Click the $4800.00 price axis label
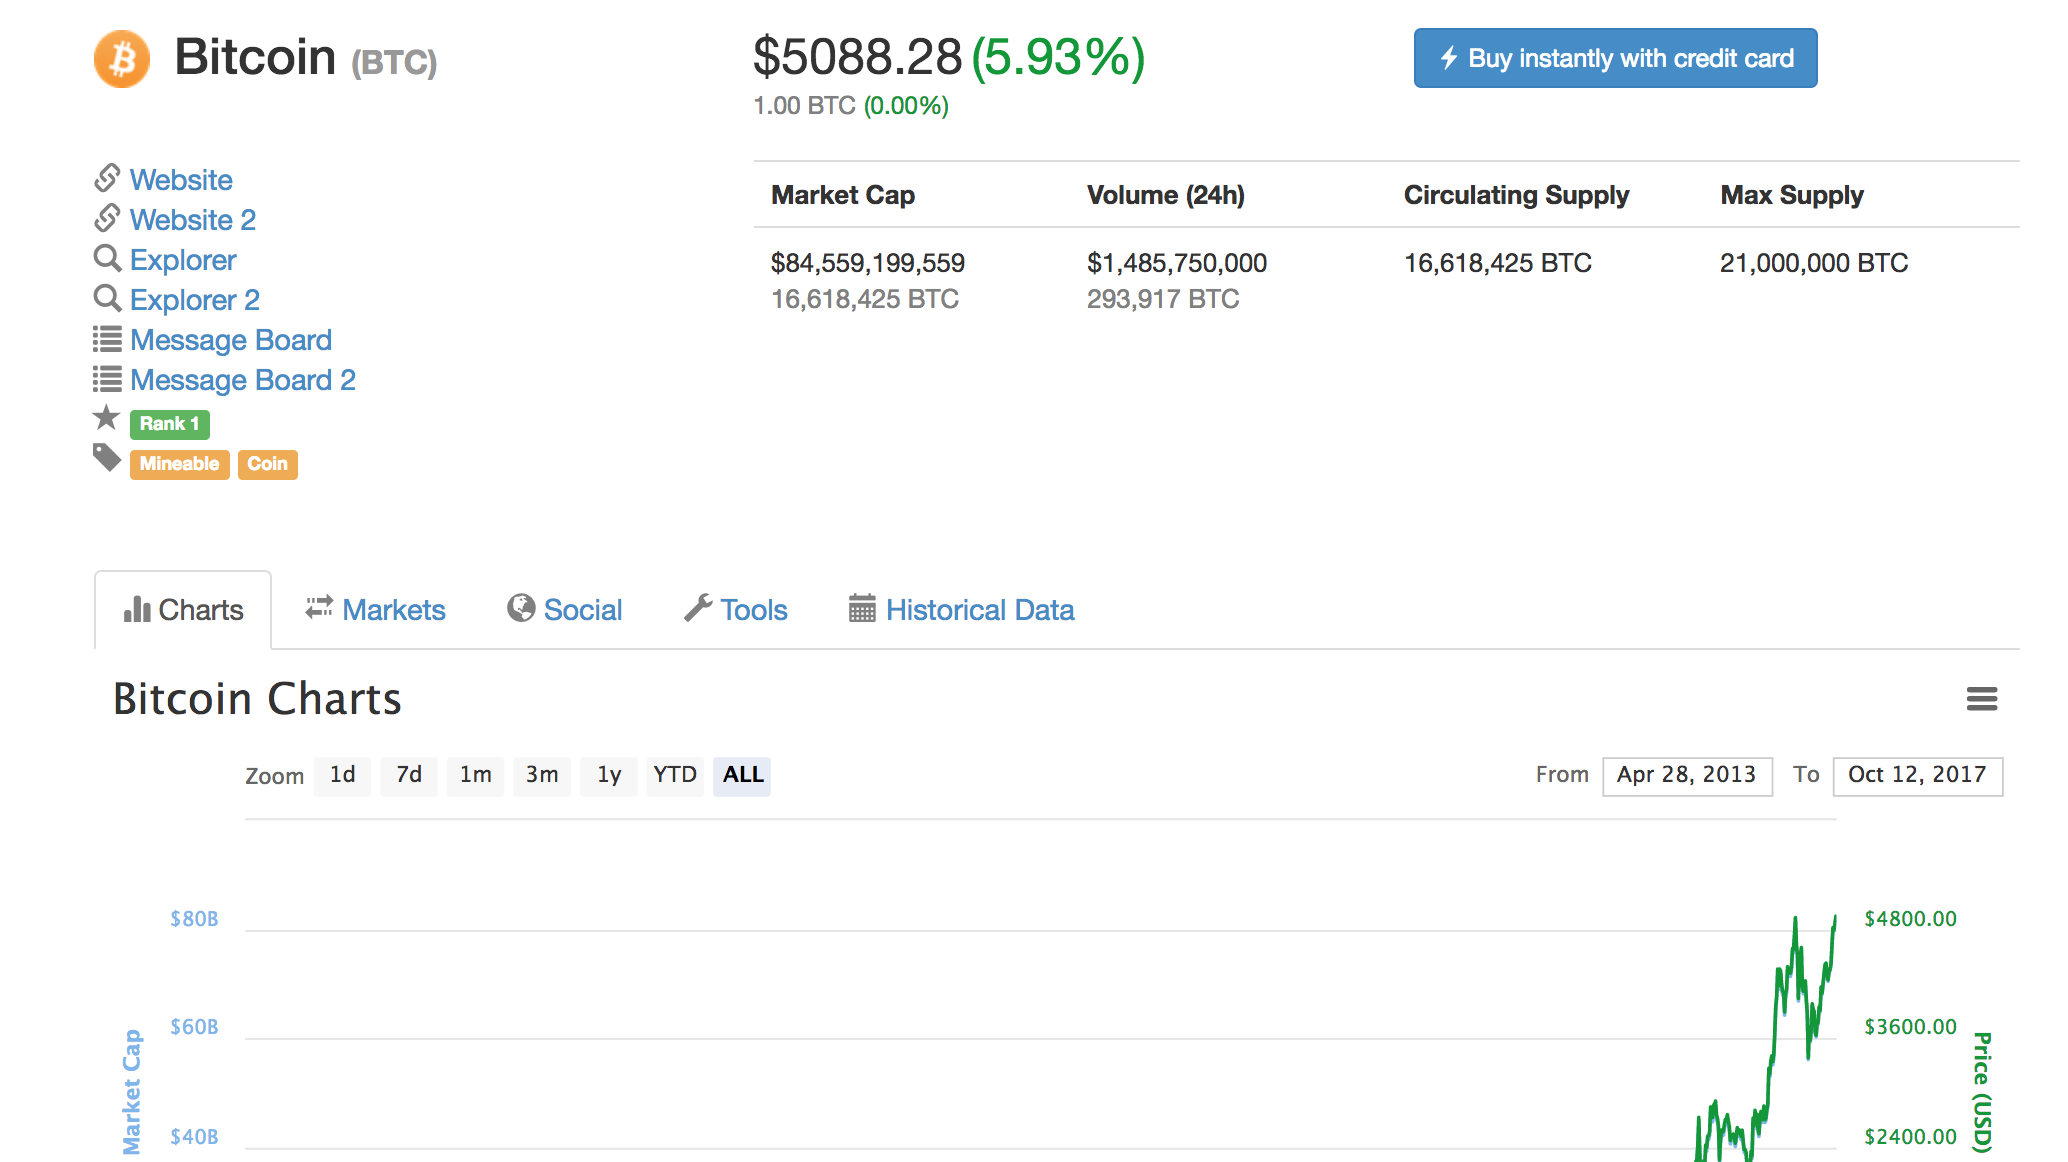The height and width of the screenshot is (1162, 2068). [1910, 919]
